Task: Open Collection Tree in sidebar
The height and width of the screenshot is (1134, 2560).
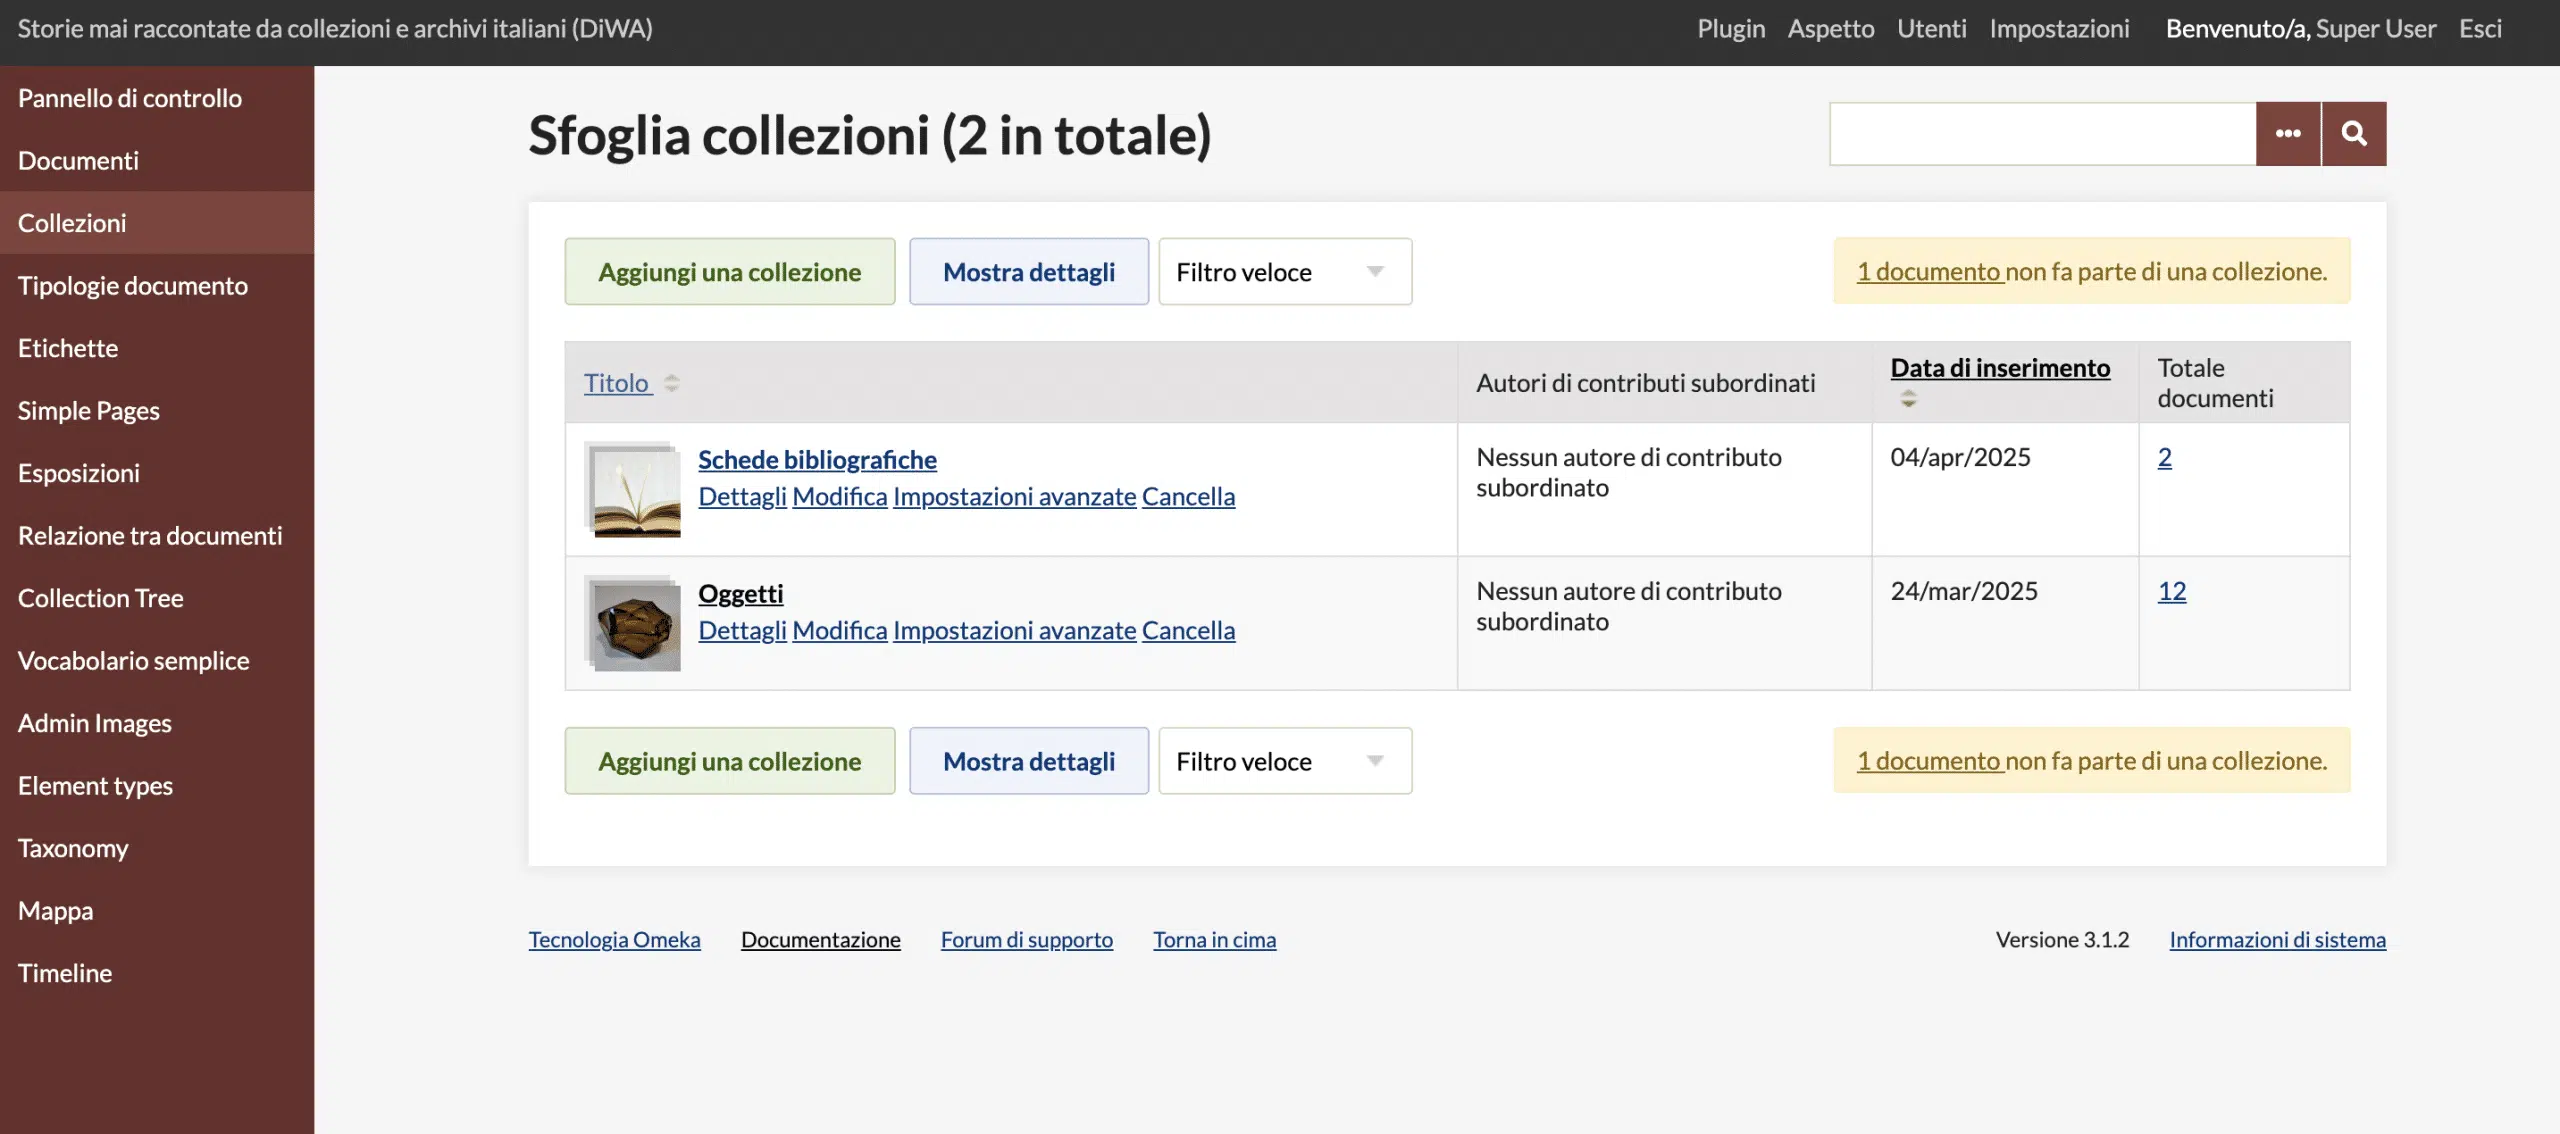Action: pyautogui.click(x=157, y=598)
